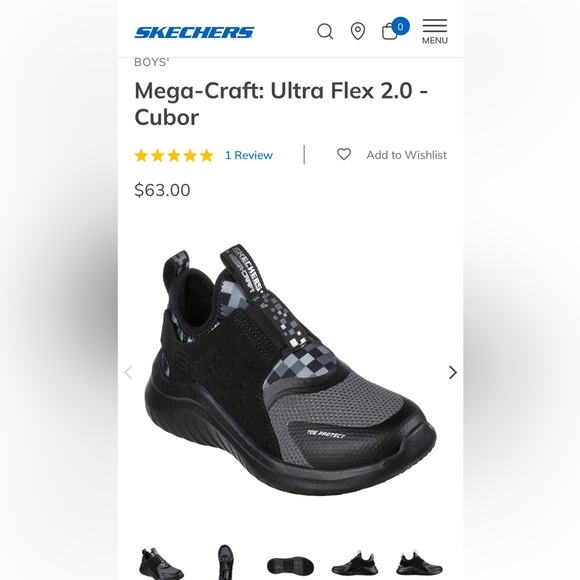The width and height of the screenshot is (580, 580).
Task: Click the wishlist heart icon
Action: (344, 154)
